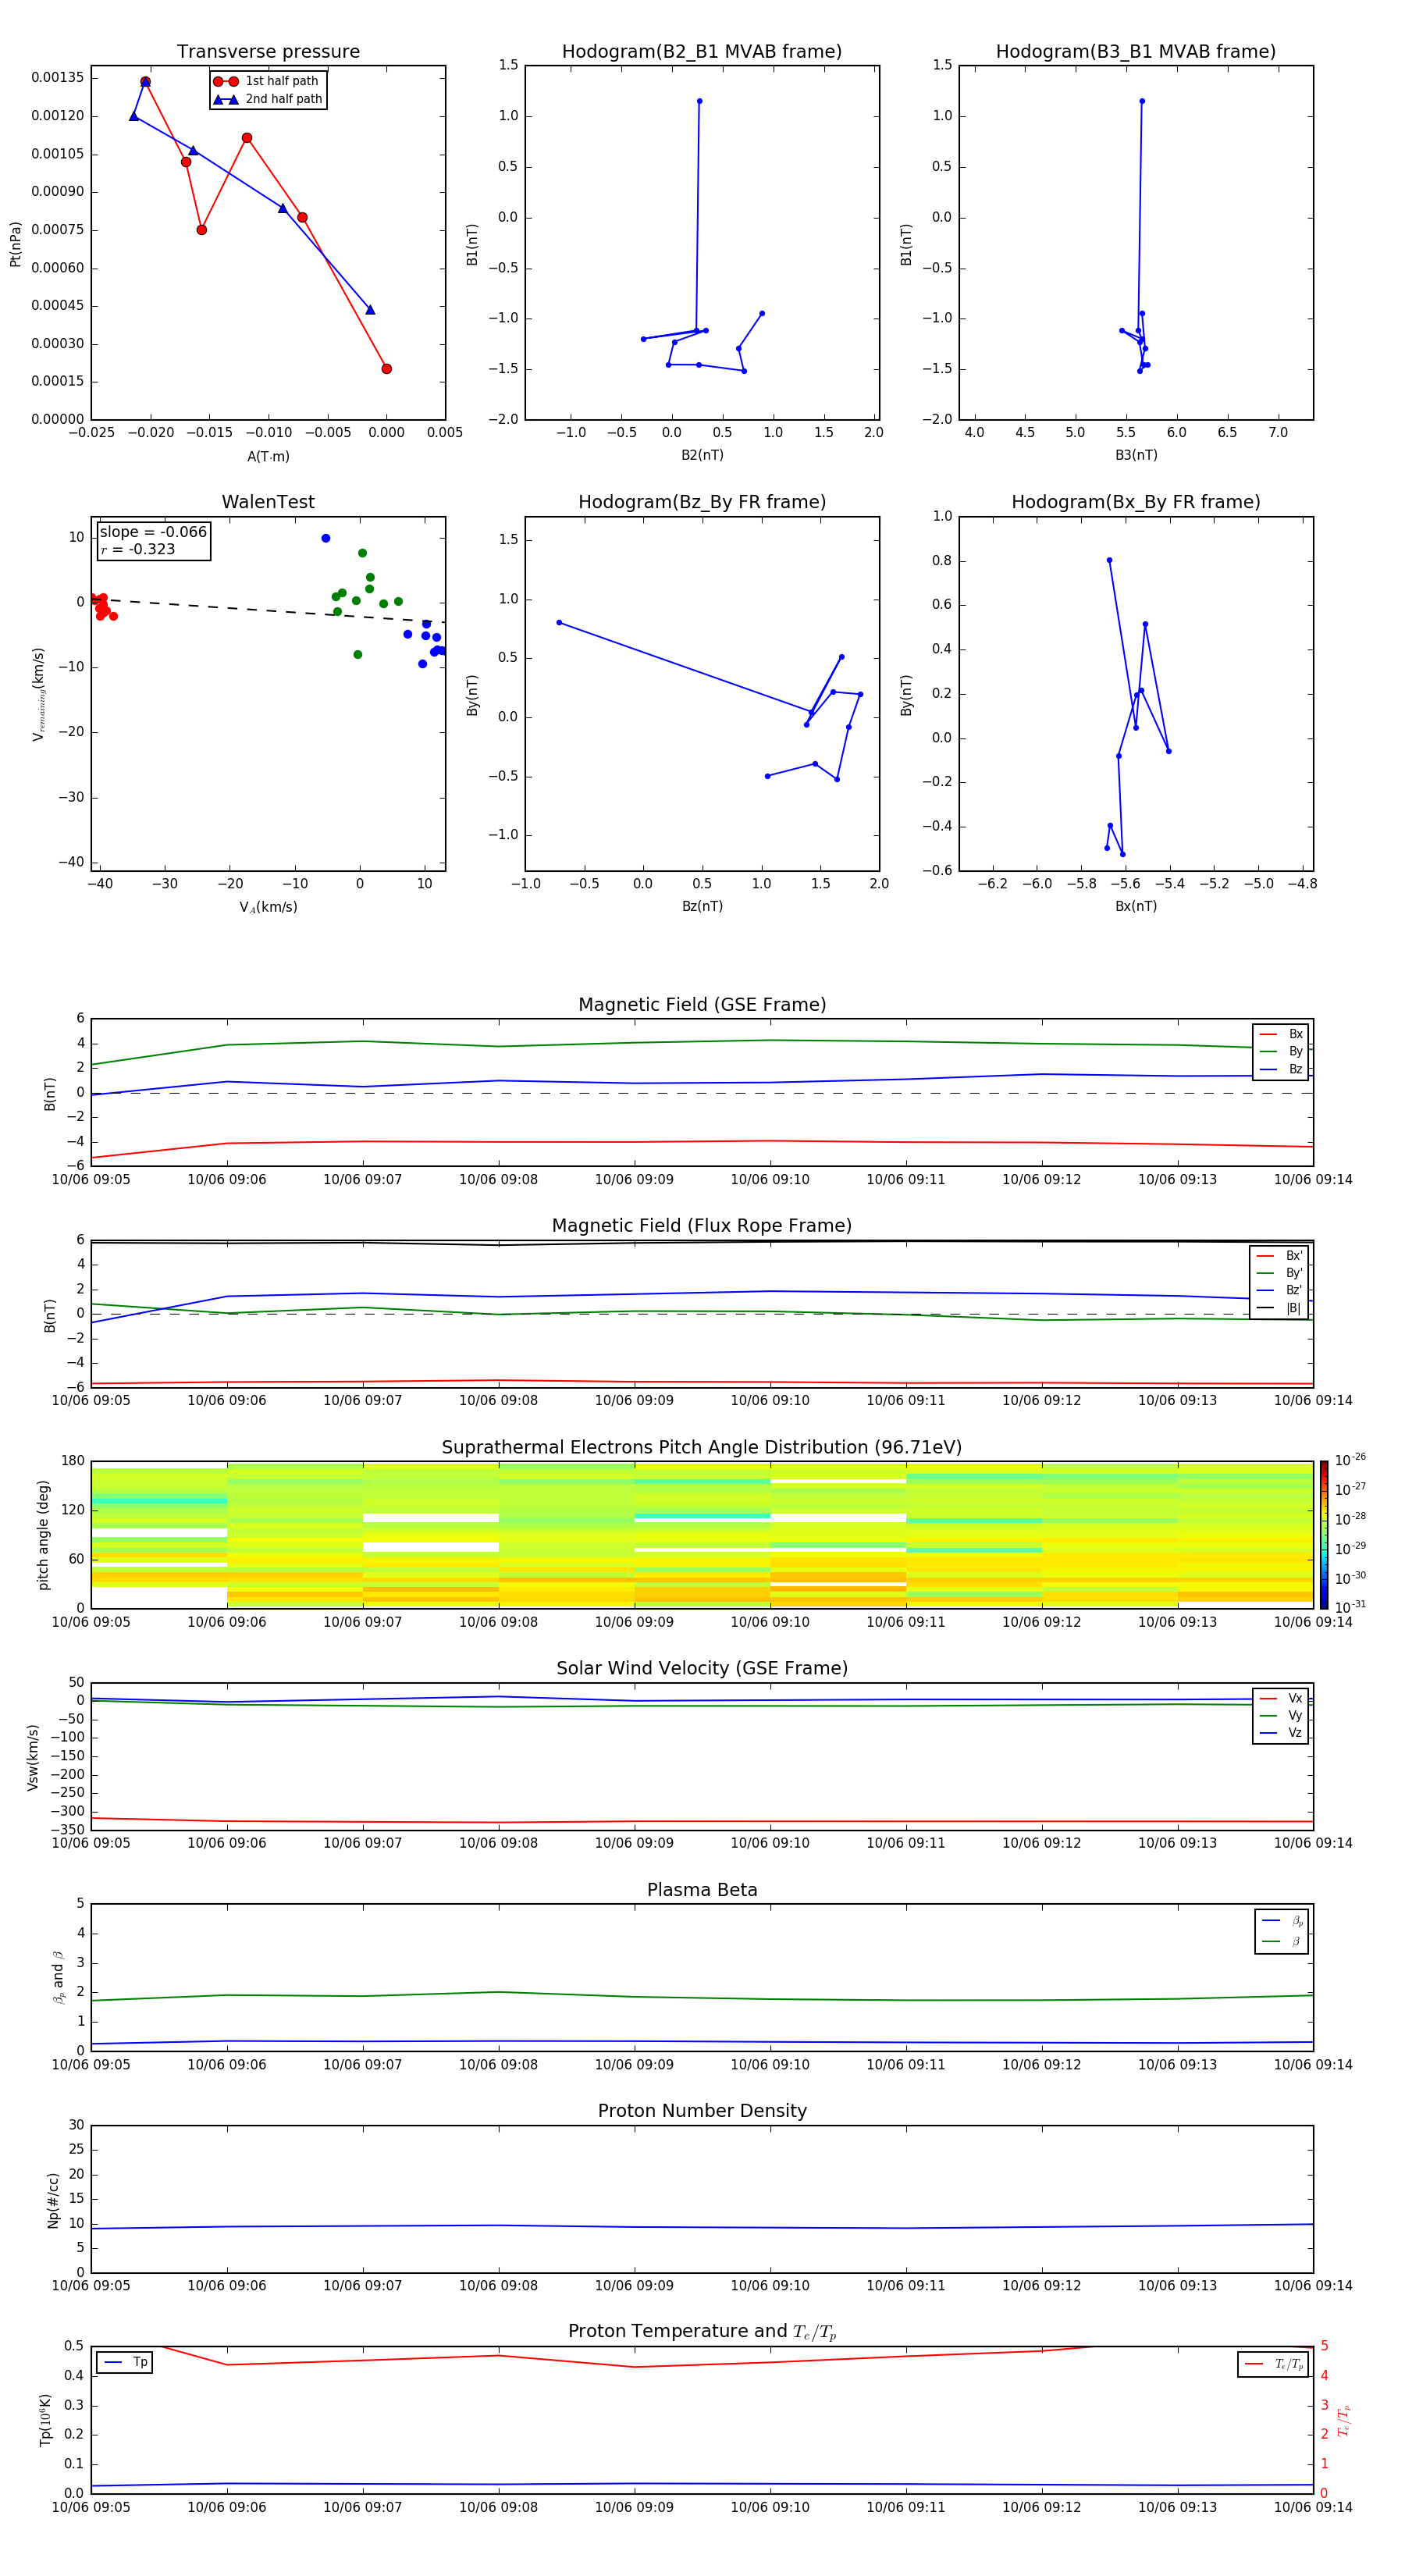Viewport: 1405px width, 2576px height.
Task: Click the "Solar Wind Velocity (GSE Frame)" title
Action: click(x=702, y=1669)
